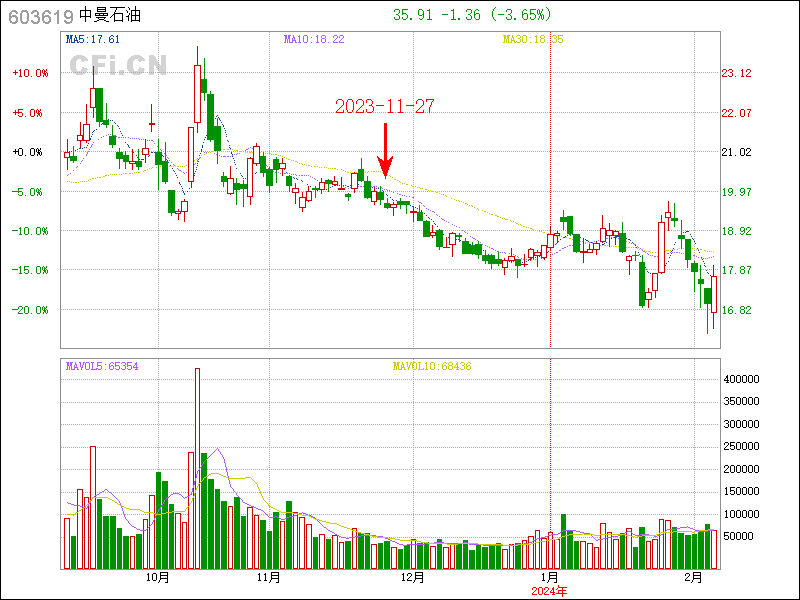Image resolution: width=800 pixels, height=600 pixels.
Task: Click the 11月 label on the time axis
Action: coord(268,577)
